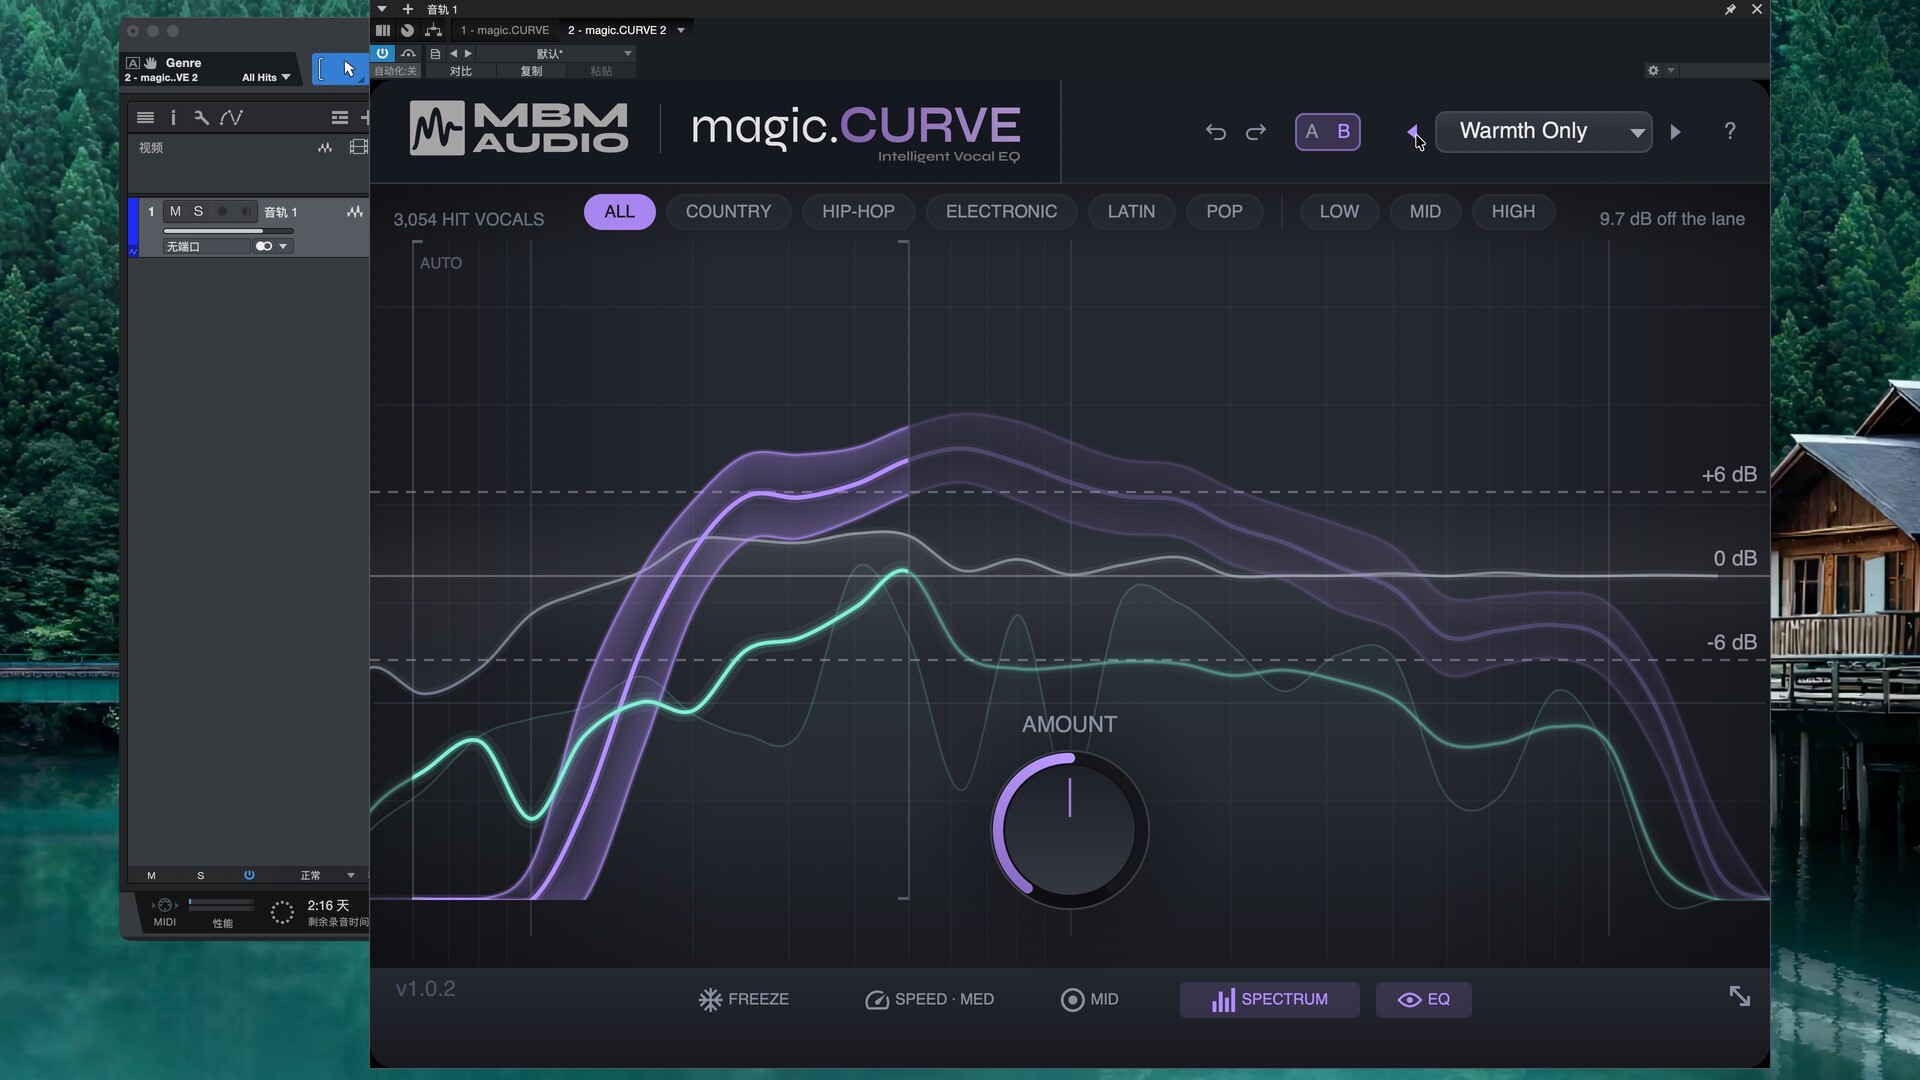This screenshot has width=1920, height=1080.
Task: Redo the last magic.CURVE change
Action: [x=1256, y=132]
